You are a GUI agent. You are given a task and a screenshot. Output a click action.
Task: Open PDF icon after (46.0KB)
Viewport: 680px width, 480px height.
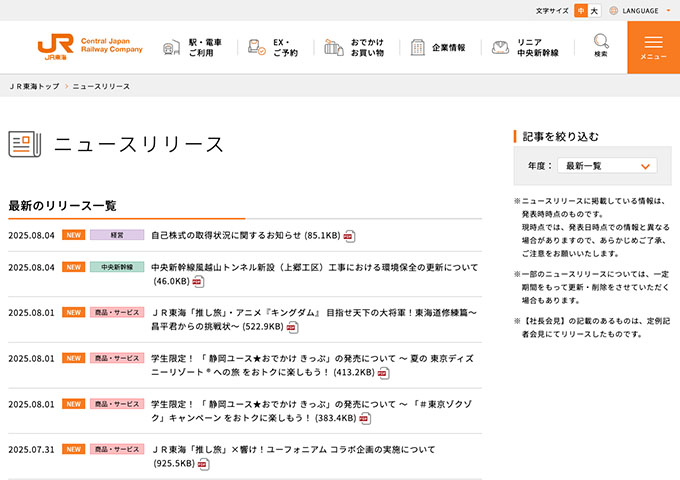[198, 282]
